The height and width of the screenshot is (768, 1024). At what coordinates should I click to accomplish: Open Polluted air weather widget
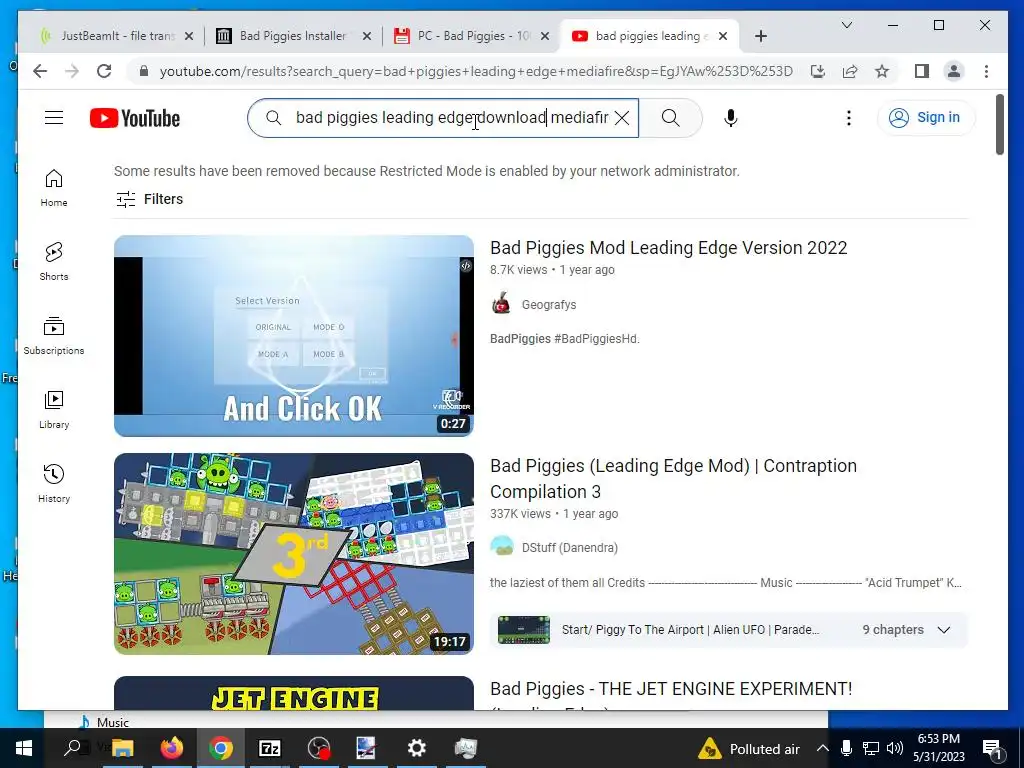point(748,748)
